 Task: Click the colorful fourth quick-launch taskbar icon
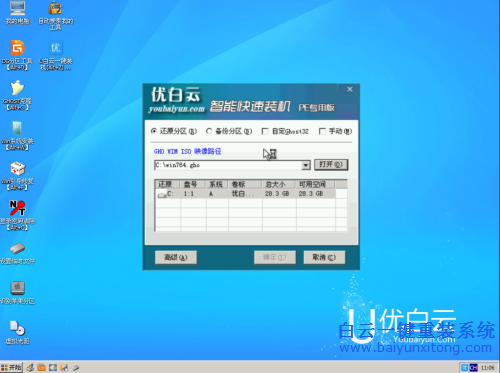64,368
